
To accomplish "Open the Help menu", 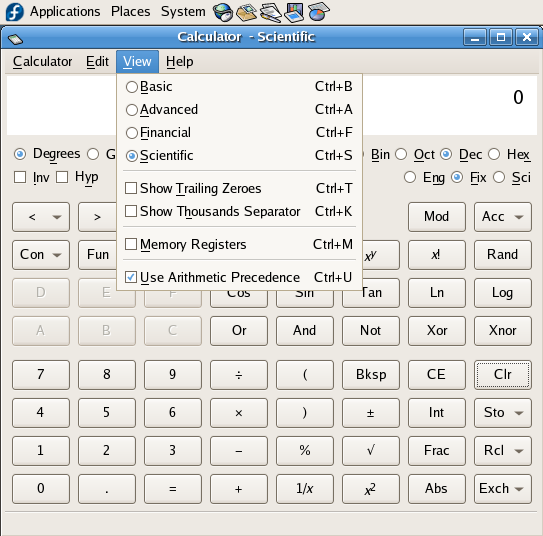I will [179, 62].
